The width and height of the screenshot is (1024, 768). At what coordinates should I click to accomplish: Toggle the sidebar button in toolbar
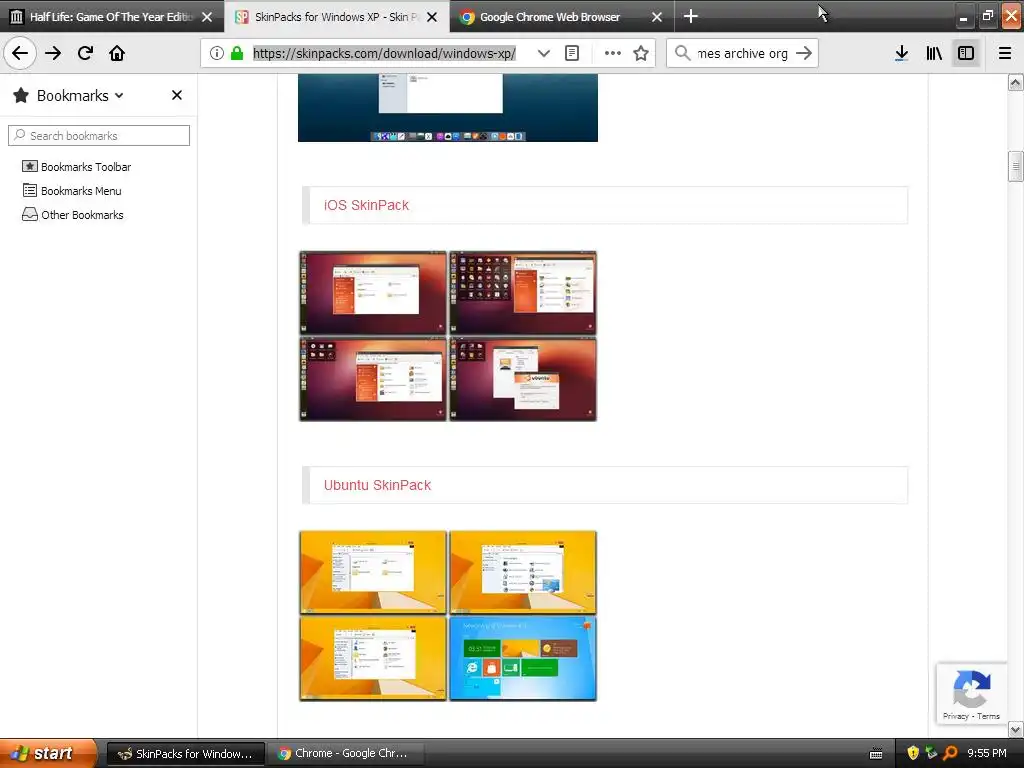pyautogui.click(x=966, y=53)
